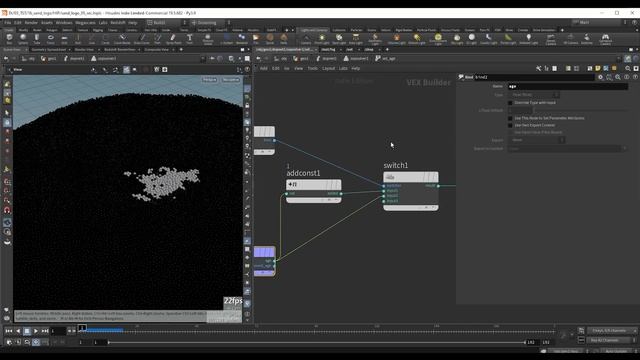The width and height of the screenshot is (640, 360).
Task: Click the find node magnifier in network editor
Action: click(x=628, y=69)
